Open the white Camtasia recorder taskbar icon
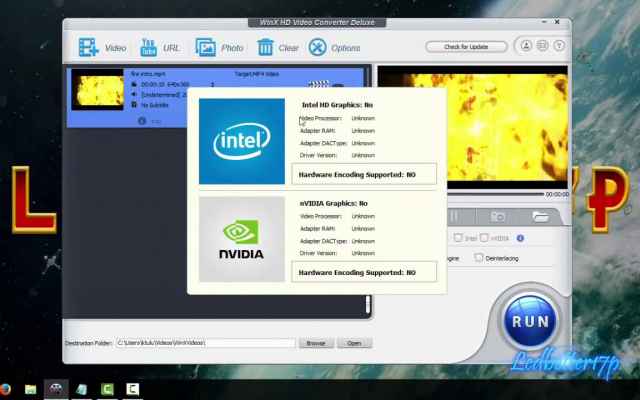 (132, 389)
